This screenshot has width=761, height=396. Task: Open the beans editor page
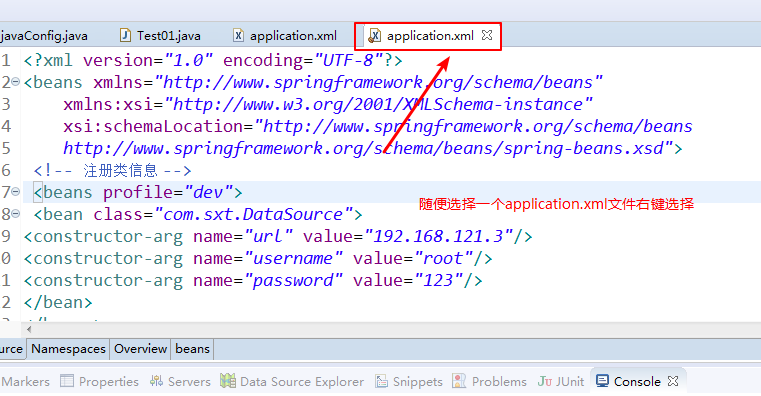pos(193,349)
